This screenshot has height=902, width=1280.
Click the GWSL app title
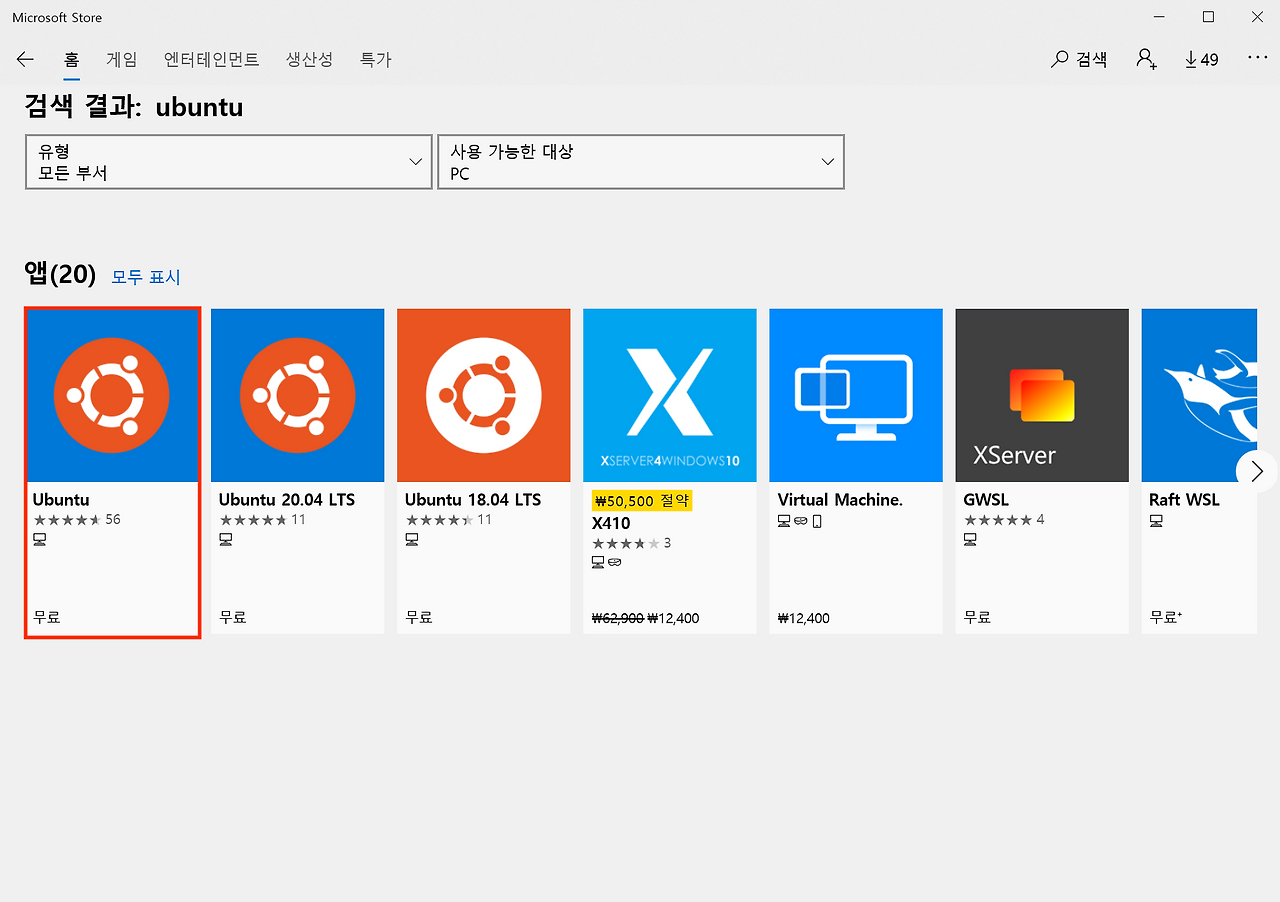click(x=987, y=500)
